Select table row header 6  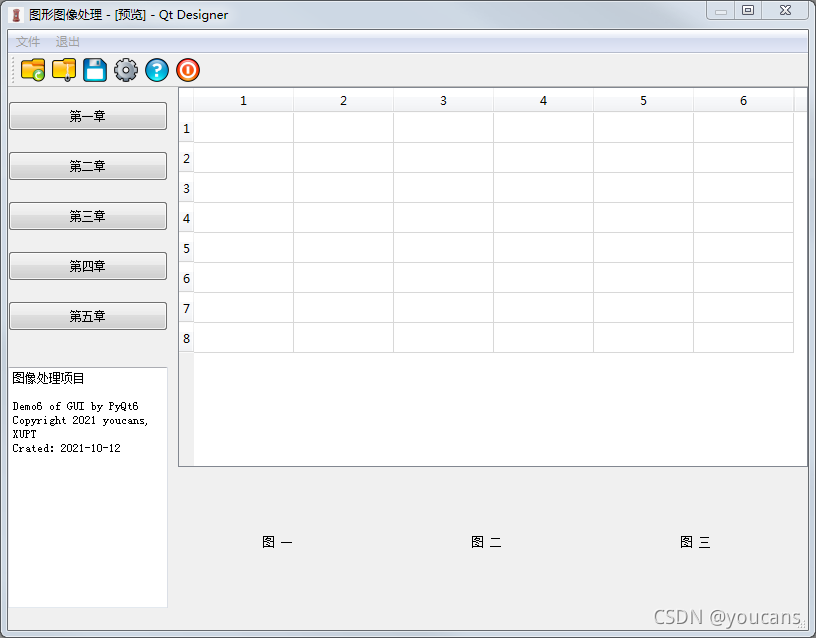click(186, 278)
